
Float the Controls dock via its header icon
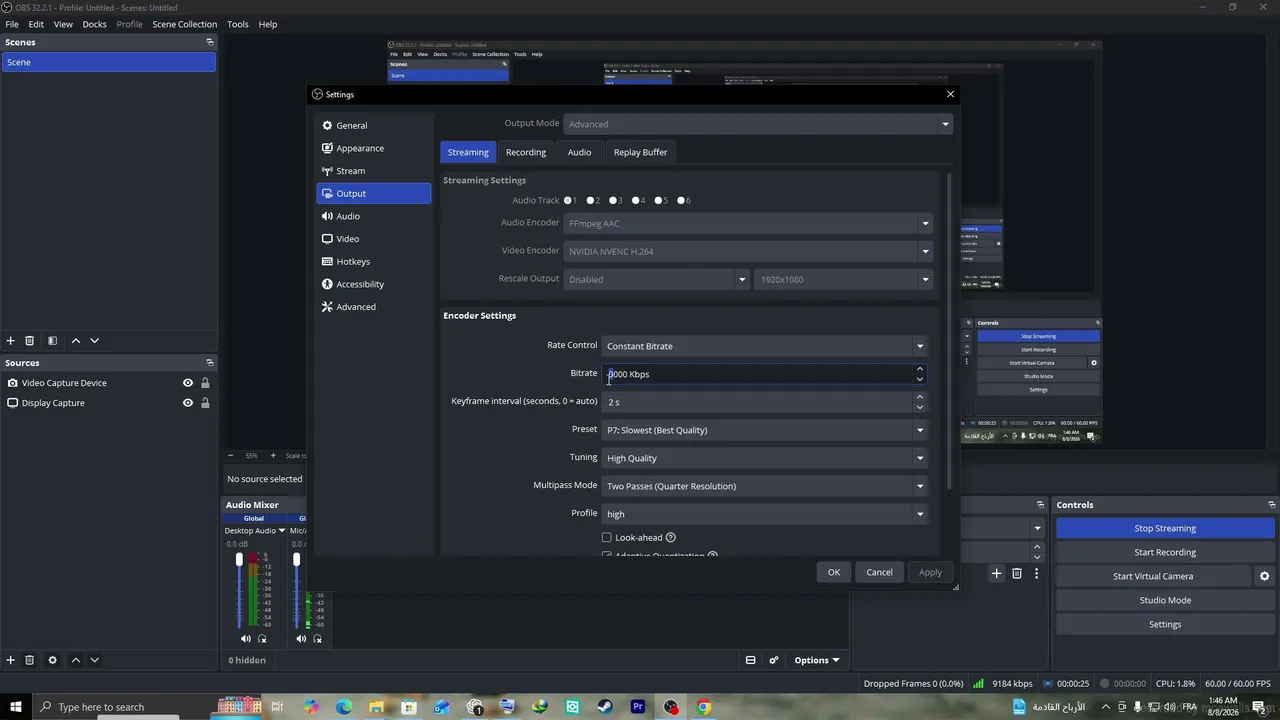1272,505
